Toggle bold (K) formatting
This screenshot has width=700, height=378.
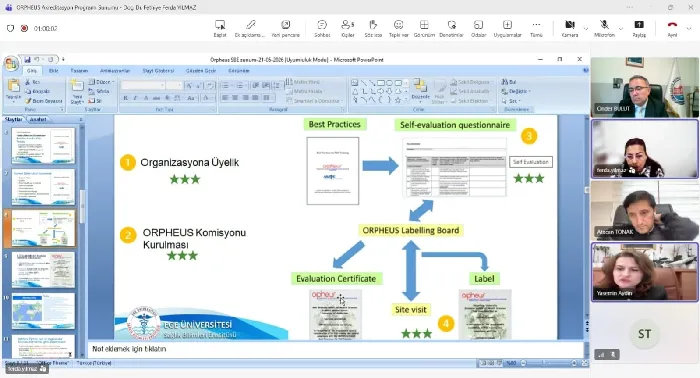click(126, 98)
